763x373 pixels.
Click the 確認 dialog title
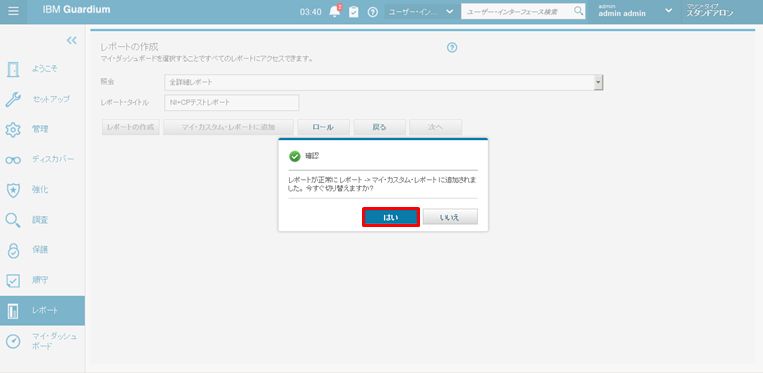click(x=312, y=156)
